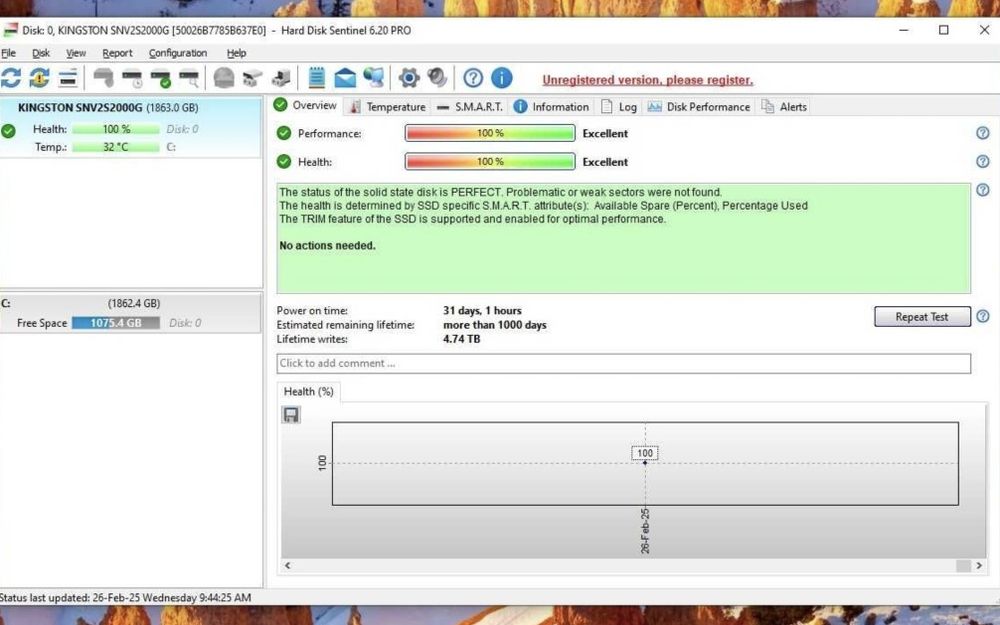Click the sidebar Temp. 32 °C bar
1000x625 pixels.
pyautogui.click(x=115, y=147)
